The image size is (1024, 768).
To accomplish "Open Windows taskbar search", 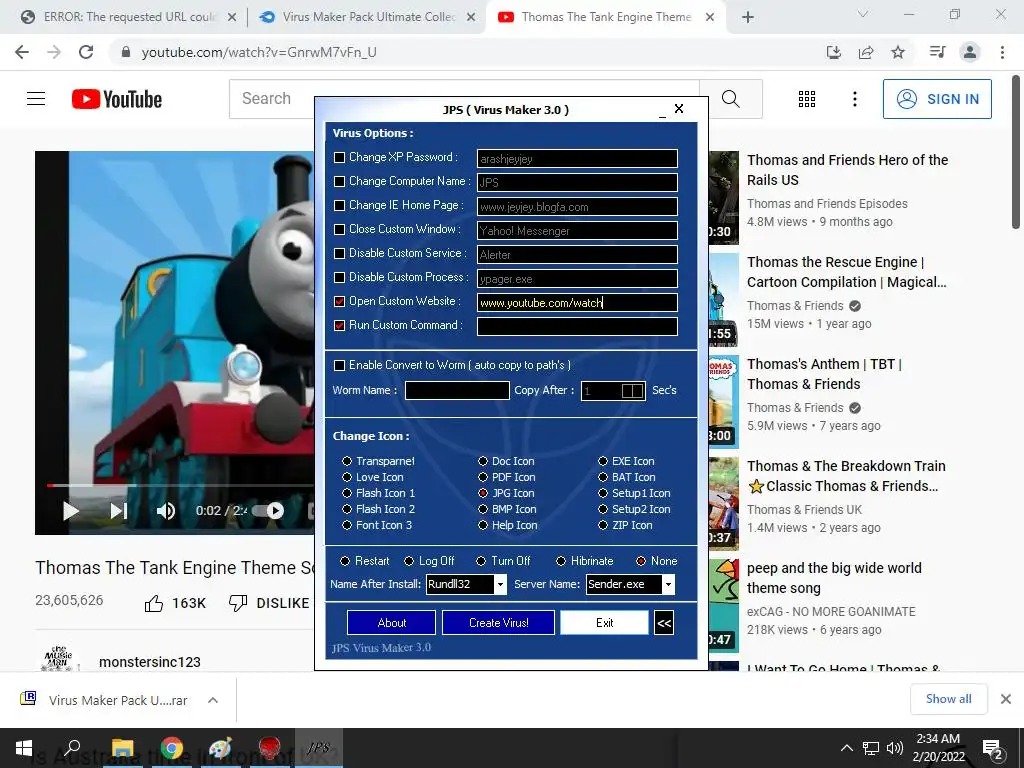I will pyautogui.click(x=72, y=748).
